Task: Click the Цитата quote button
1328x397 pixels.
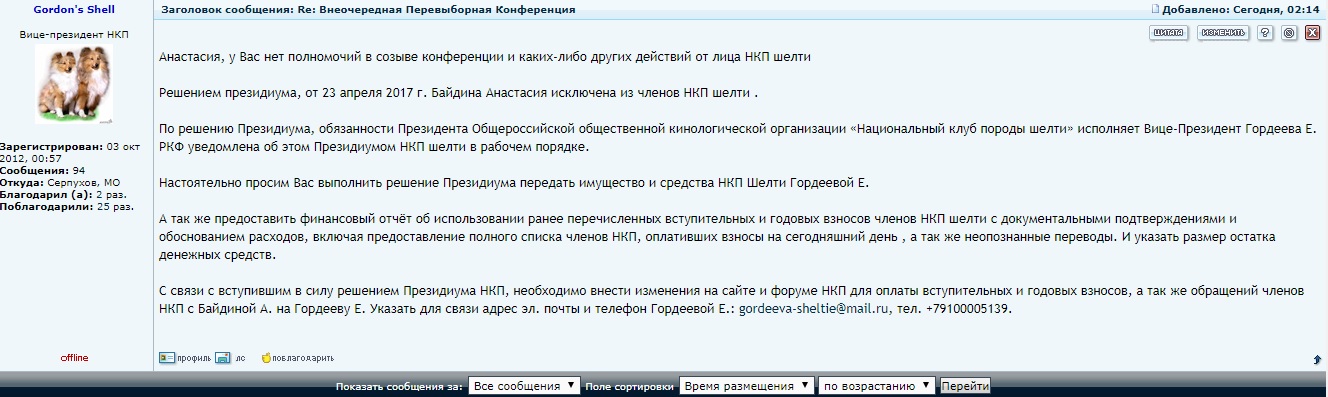Action: tap(1169, 33)
